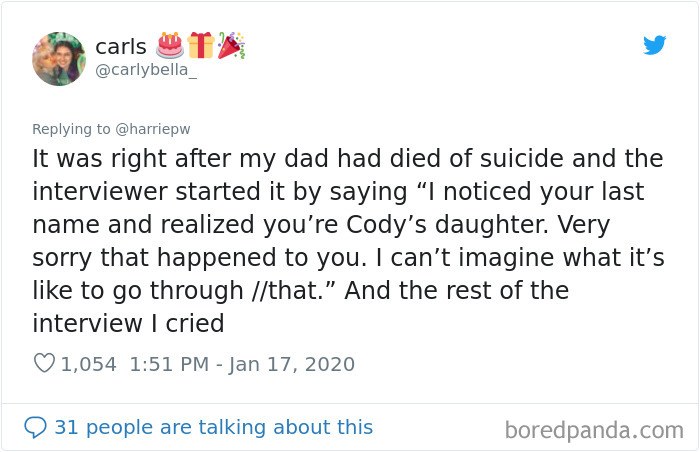Viewport: 700px width, 452px height.
Task: Visit the @carlybella_ handle link
Action: [x=146, y=69]
